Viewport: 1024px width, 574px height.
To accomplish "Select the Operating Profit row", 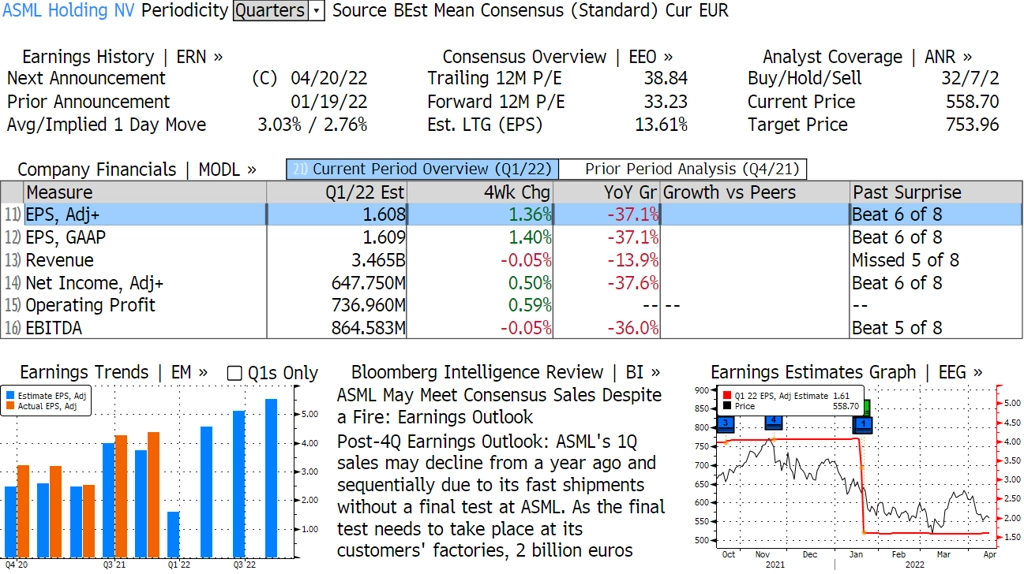I will [x=511, y=305].
